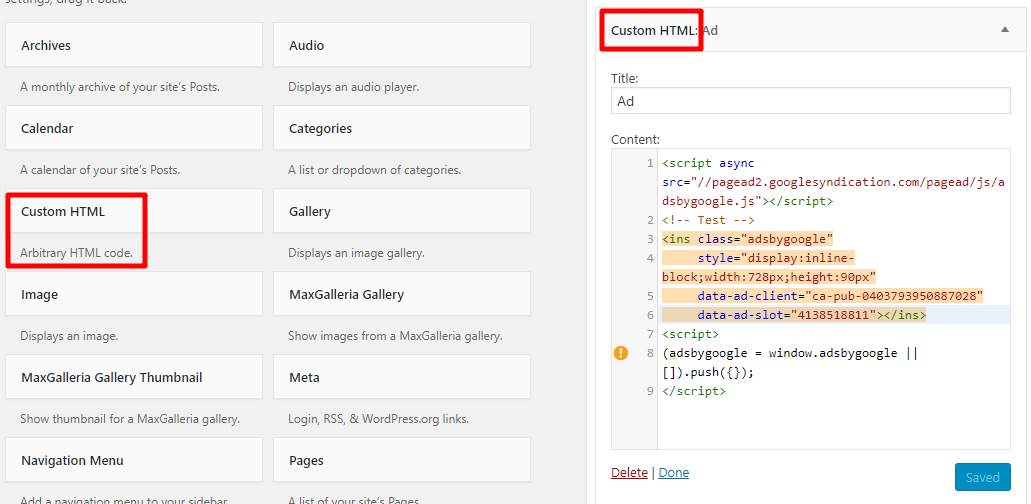Select the Pages widget
The image size is (1031, 504).
402,460
